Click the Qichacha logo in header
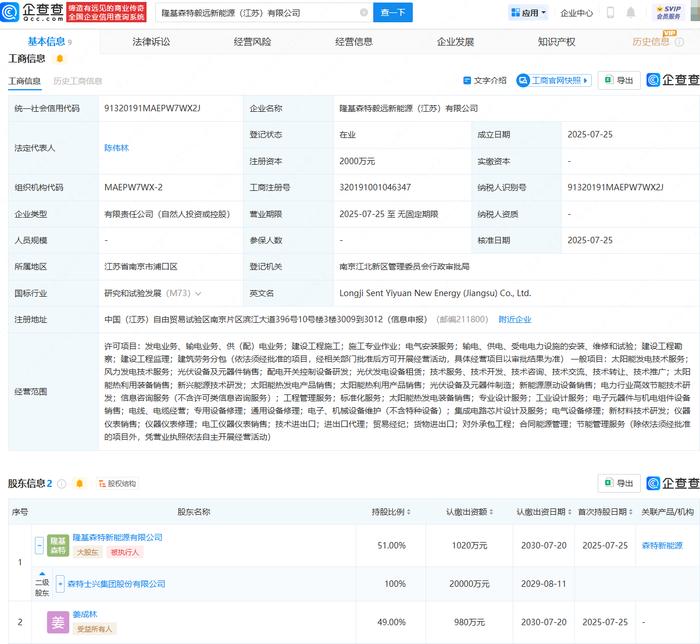This screenshot has height=644, width=700. [x=32, y=12]
